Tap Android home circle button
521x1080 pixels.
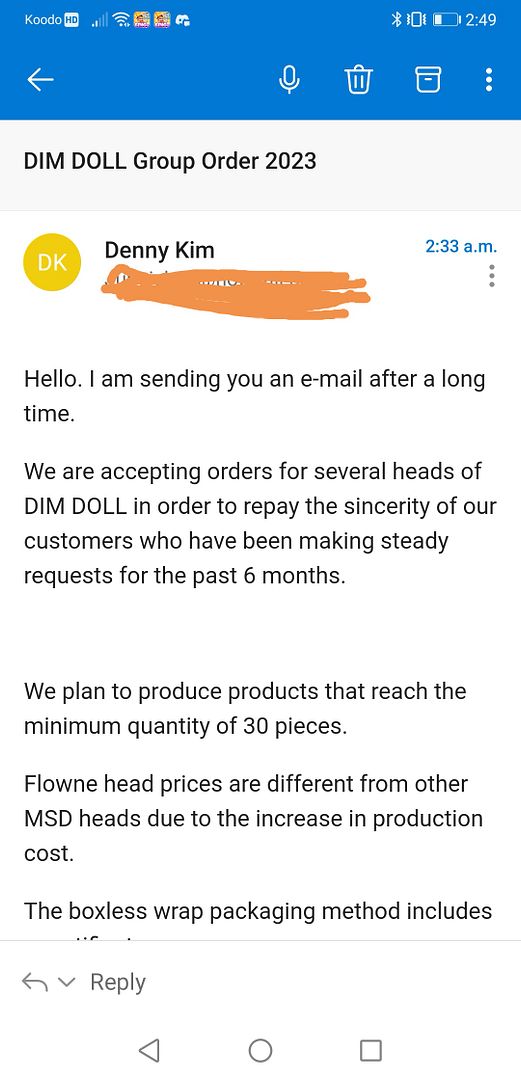pyautogui.click(x=260, y=1050)
